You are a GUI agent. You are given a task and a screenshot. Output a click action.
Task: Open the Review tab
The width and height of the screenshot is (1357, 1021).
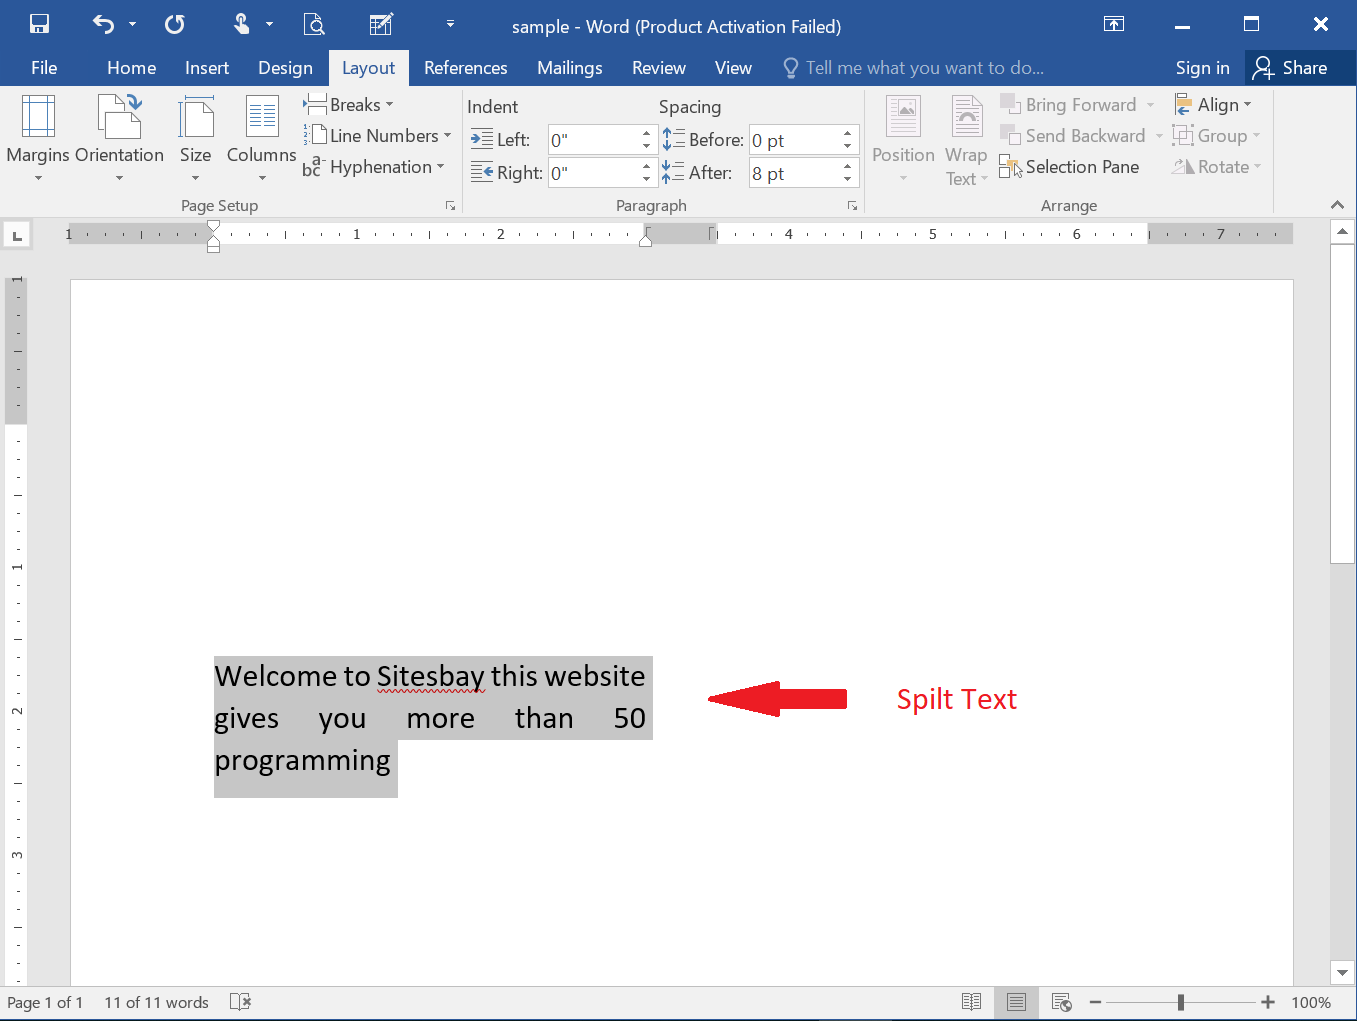659,68
